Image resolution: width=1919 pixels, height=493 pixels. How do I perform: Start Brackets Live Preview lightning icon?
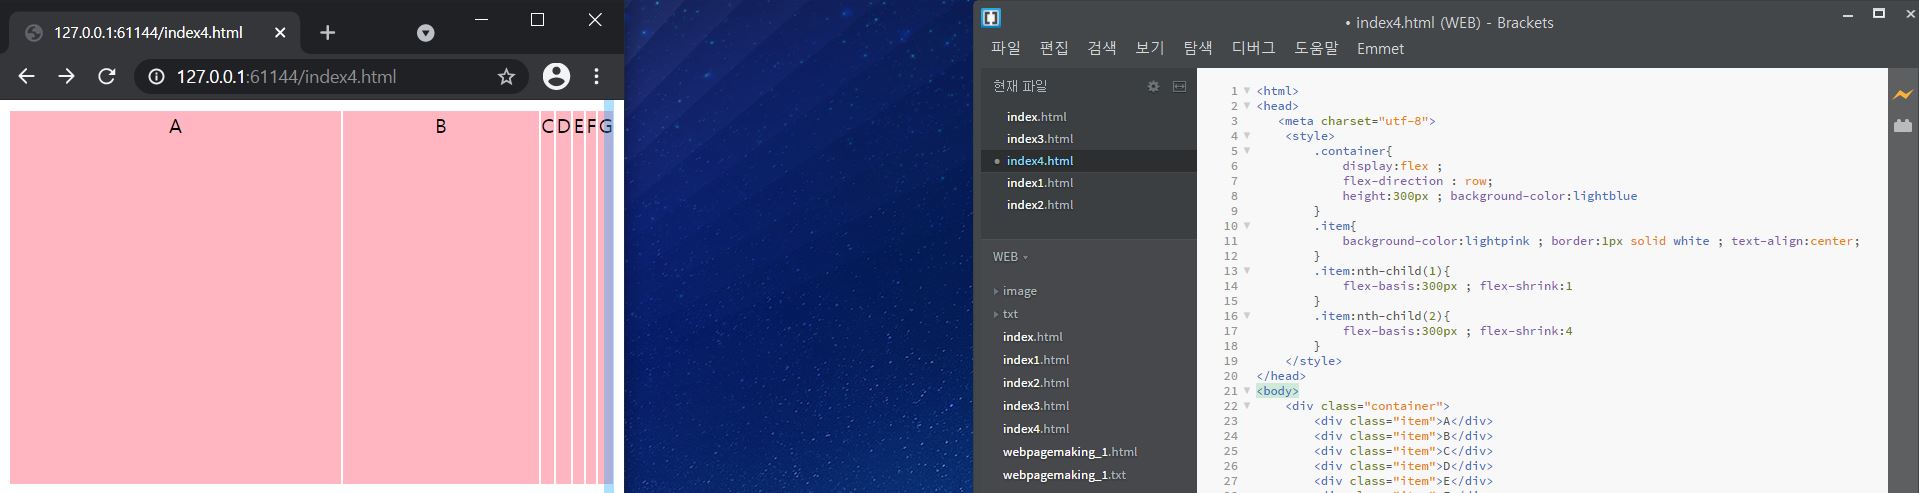click(1902, 95)
